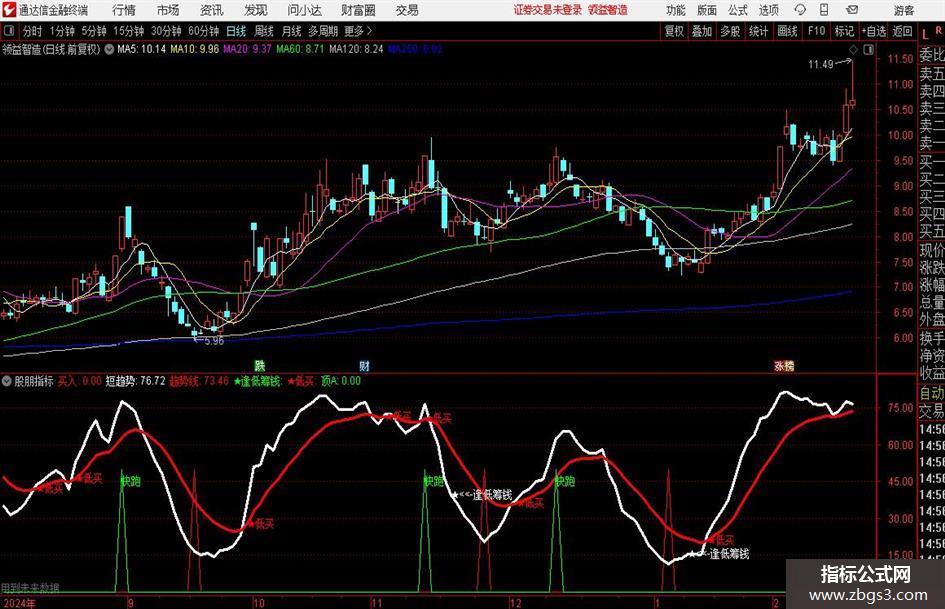Open the mobile phone icon
This screenshot has width=945, height=609.
point(824,10)
